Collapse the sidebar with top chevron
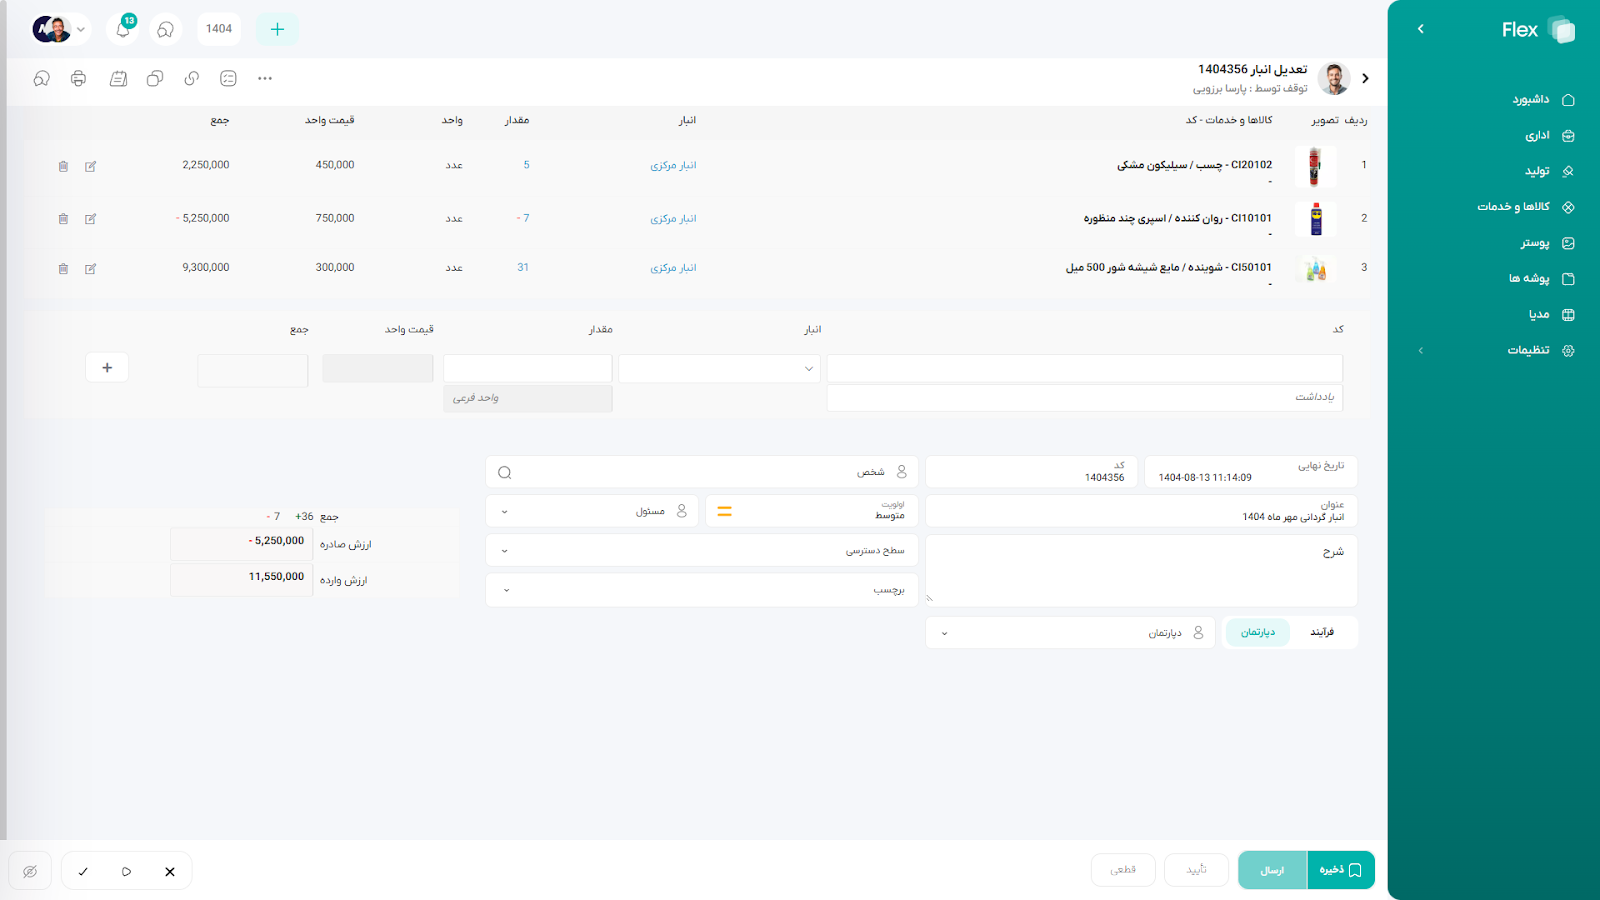Viewport: 1600px width, 900px height. pyautogui.click(x=1421, y=29)
